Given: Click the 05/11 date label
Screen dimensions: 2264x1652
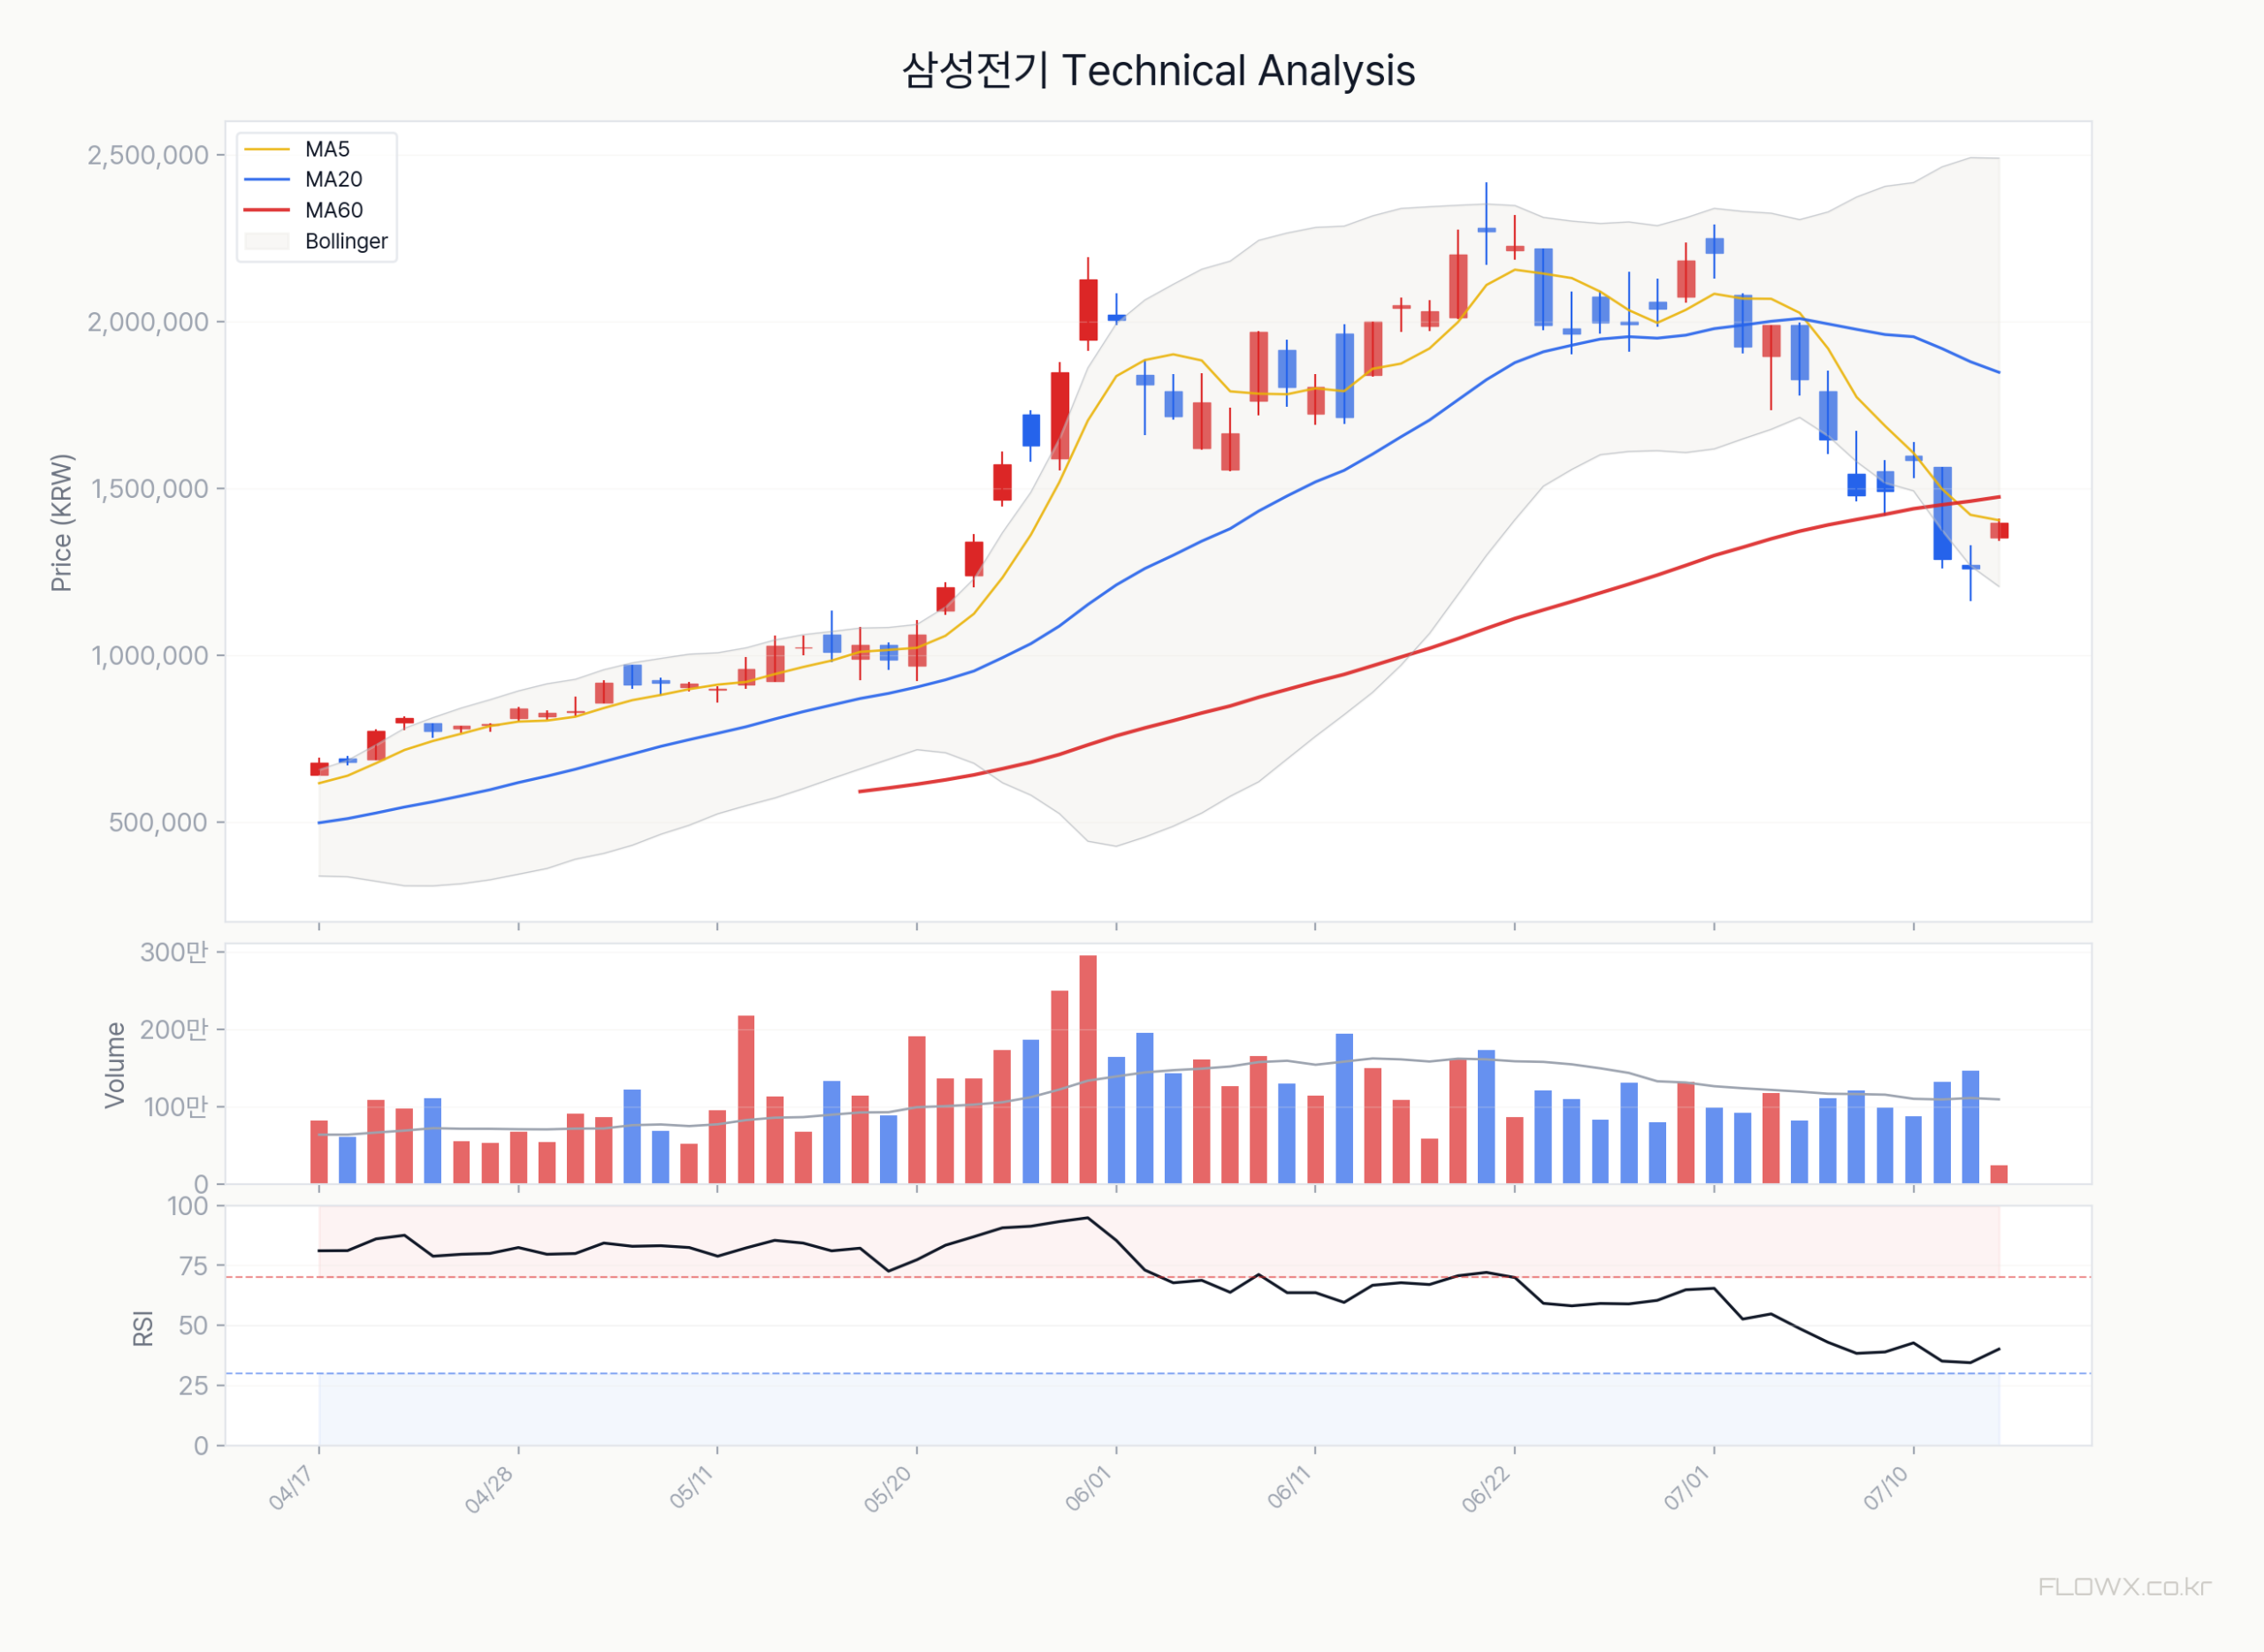Looking at the screenshot, I should tap(691, 1487).
